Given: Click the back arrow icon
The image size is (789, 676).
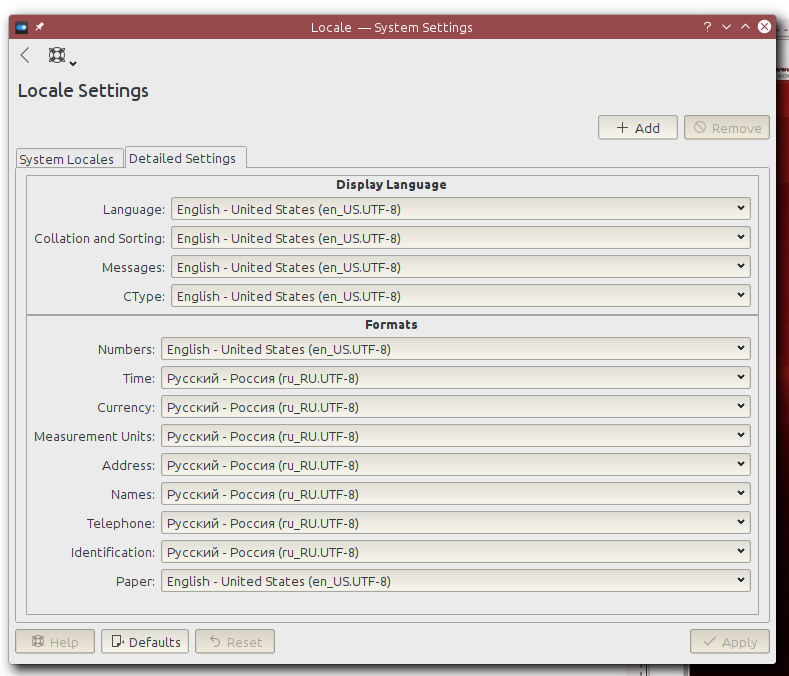Looking at the screenshot, I should pos(25,56).
